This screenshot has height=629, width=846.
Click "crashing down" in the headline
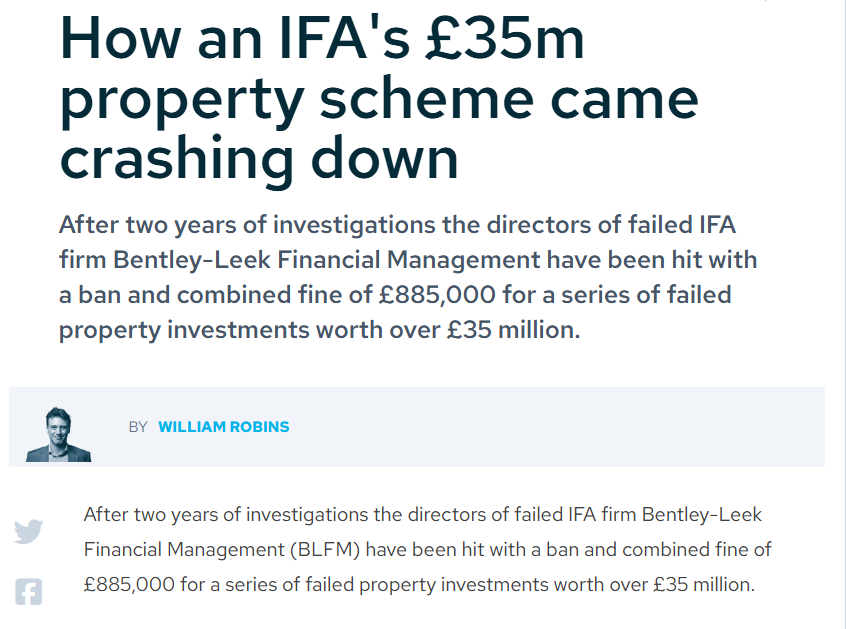point(259,161)
